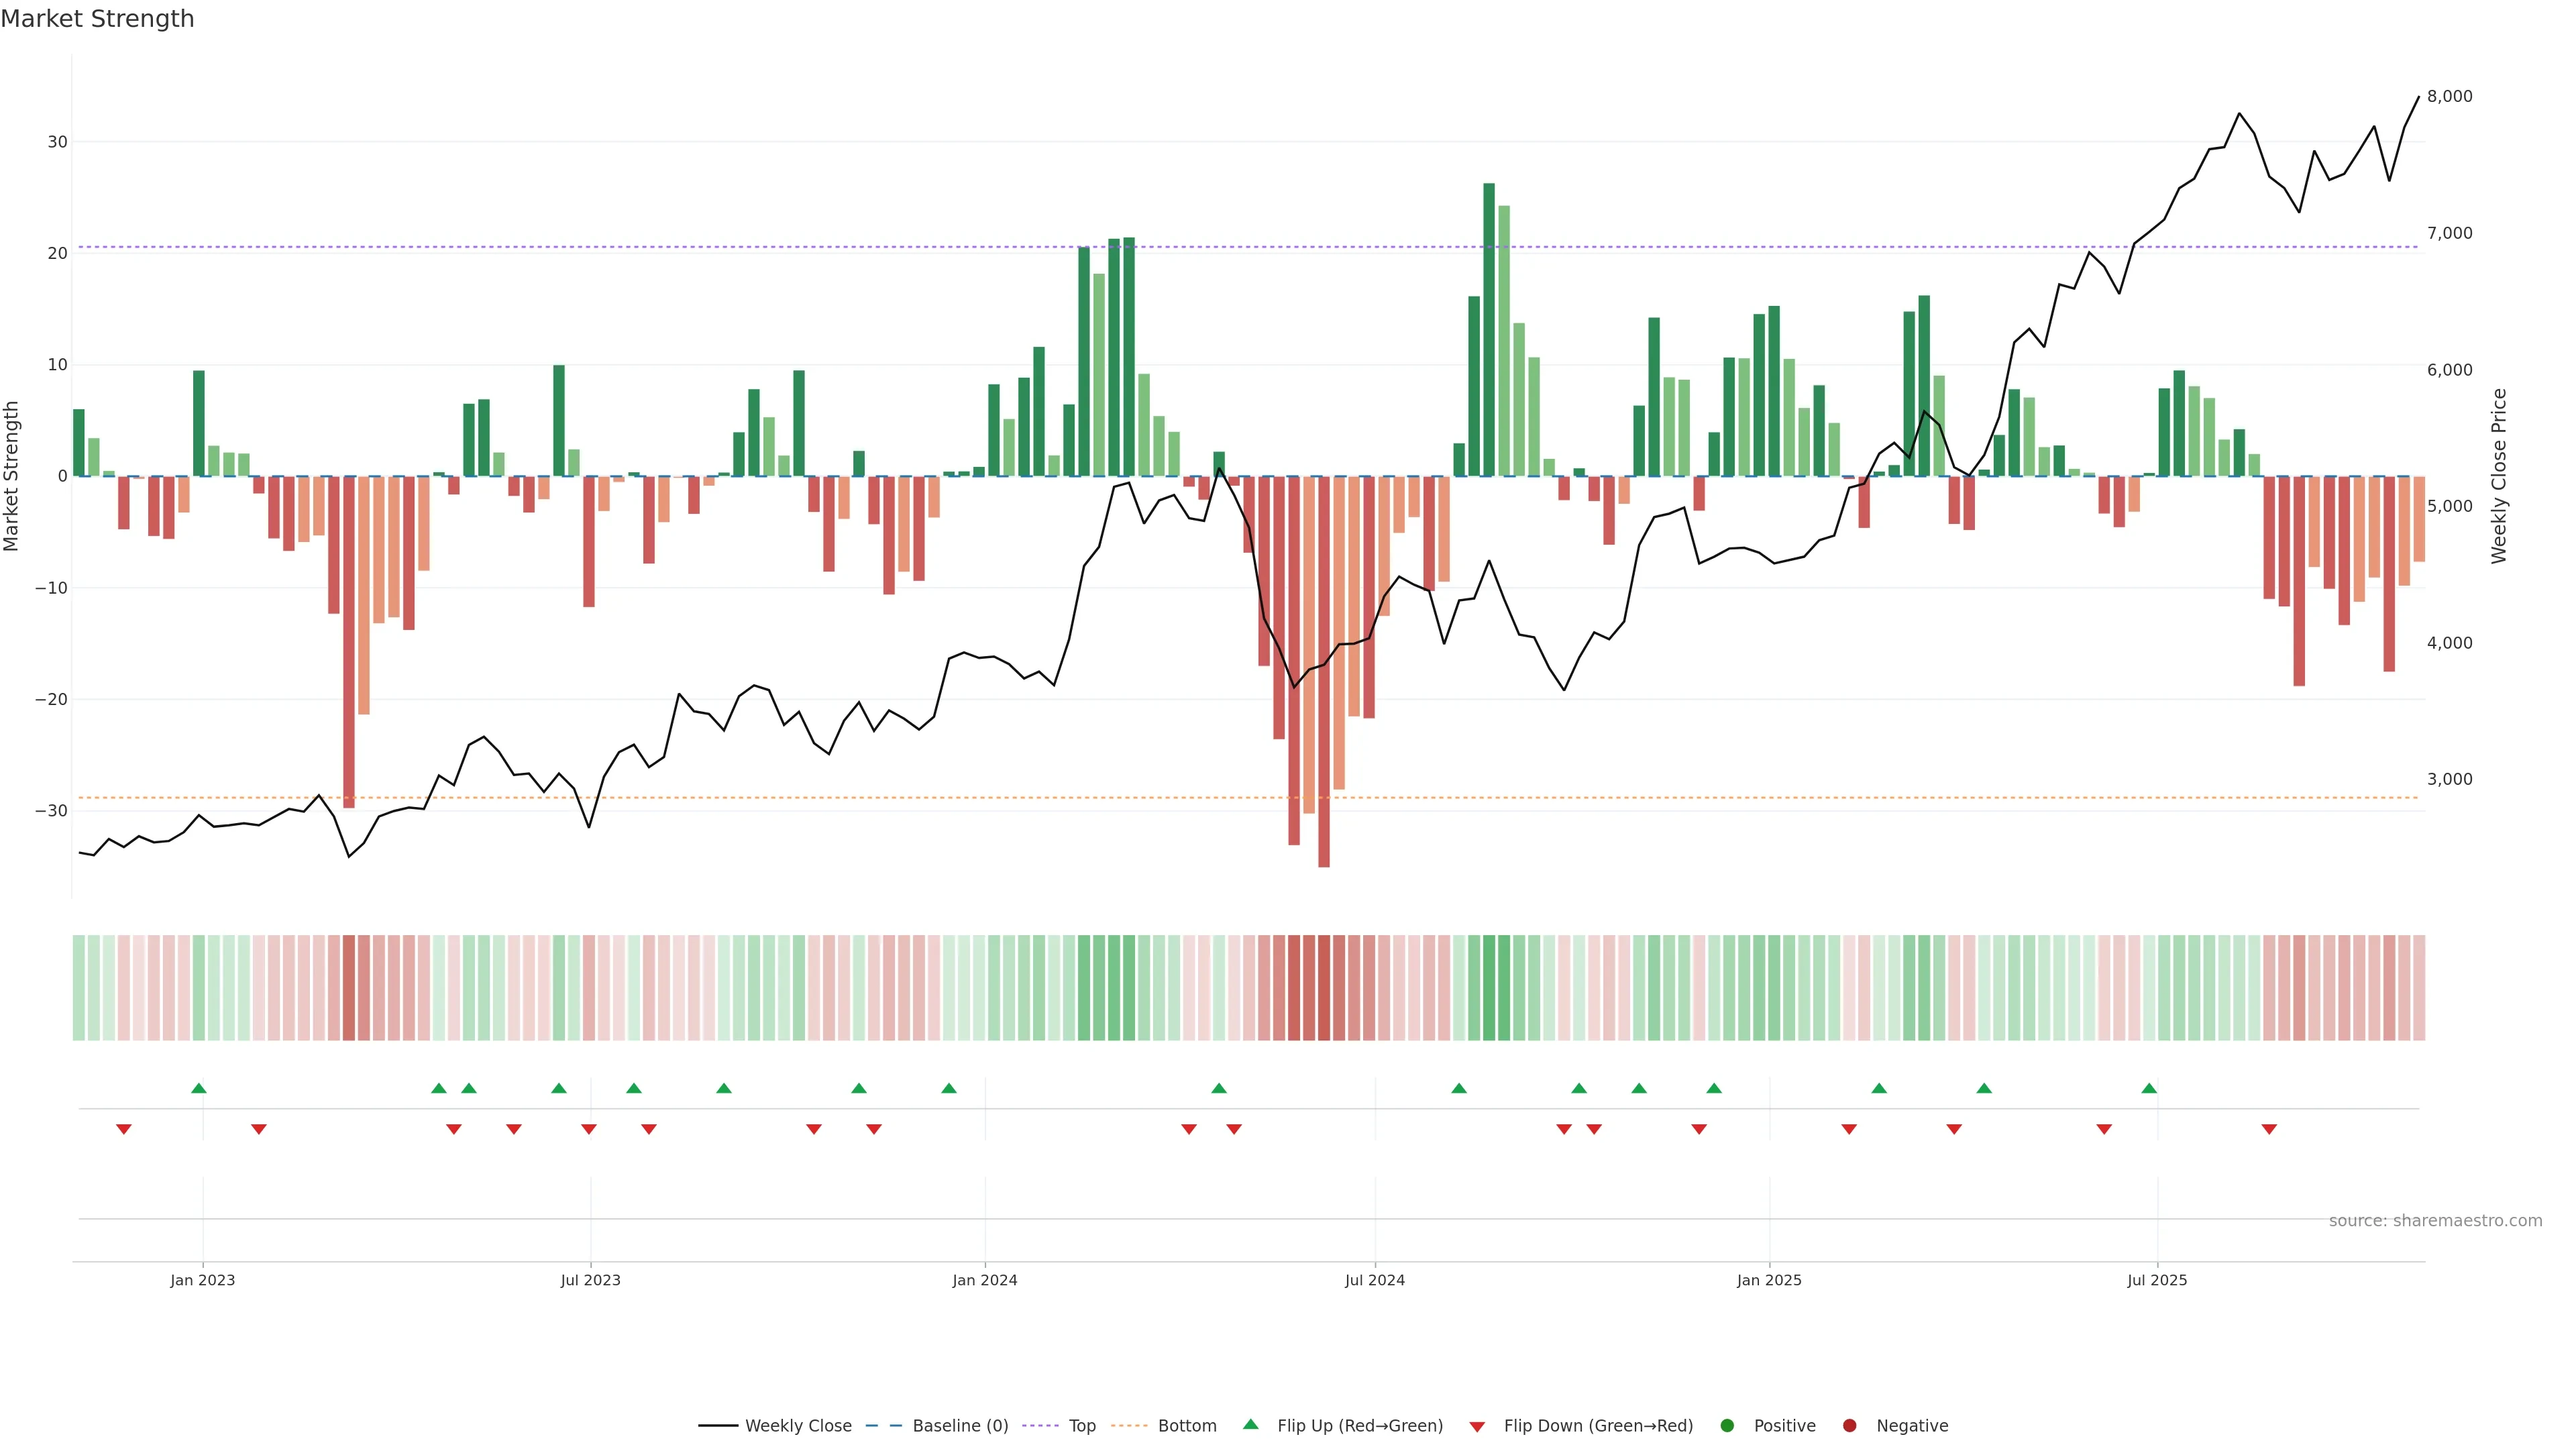
Task: Click the dark red Negative circle icon
Action: tap(1849, 1425)
